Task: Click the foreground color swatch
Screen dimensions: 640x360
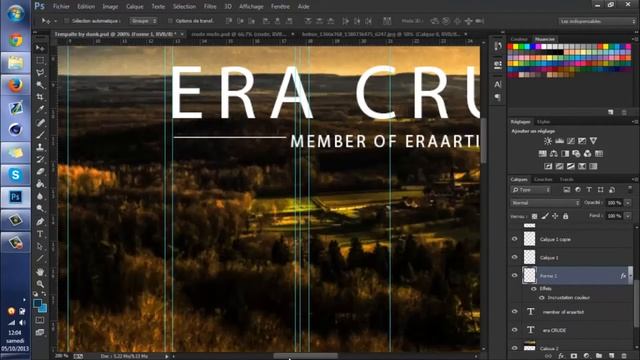Action: pos(38,303)
